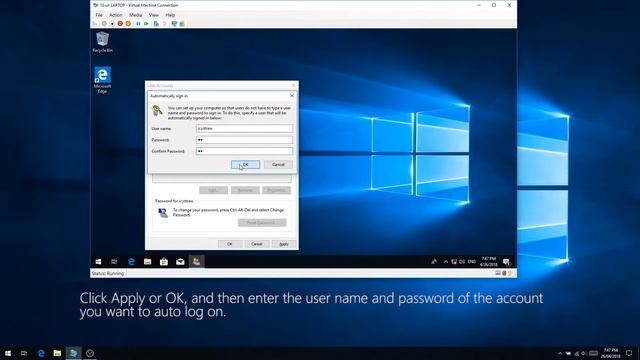
Task: Maximize the Virtual Machine Connection window
Action: point(494,5)
